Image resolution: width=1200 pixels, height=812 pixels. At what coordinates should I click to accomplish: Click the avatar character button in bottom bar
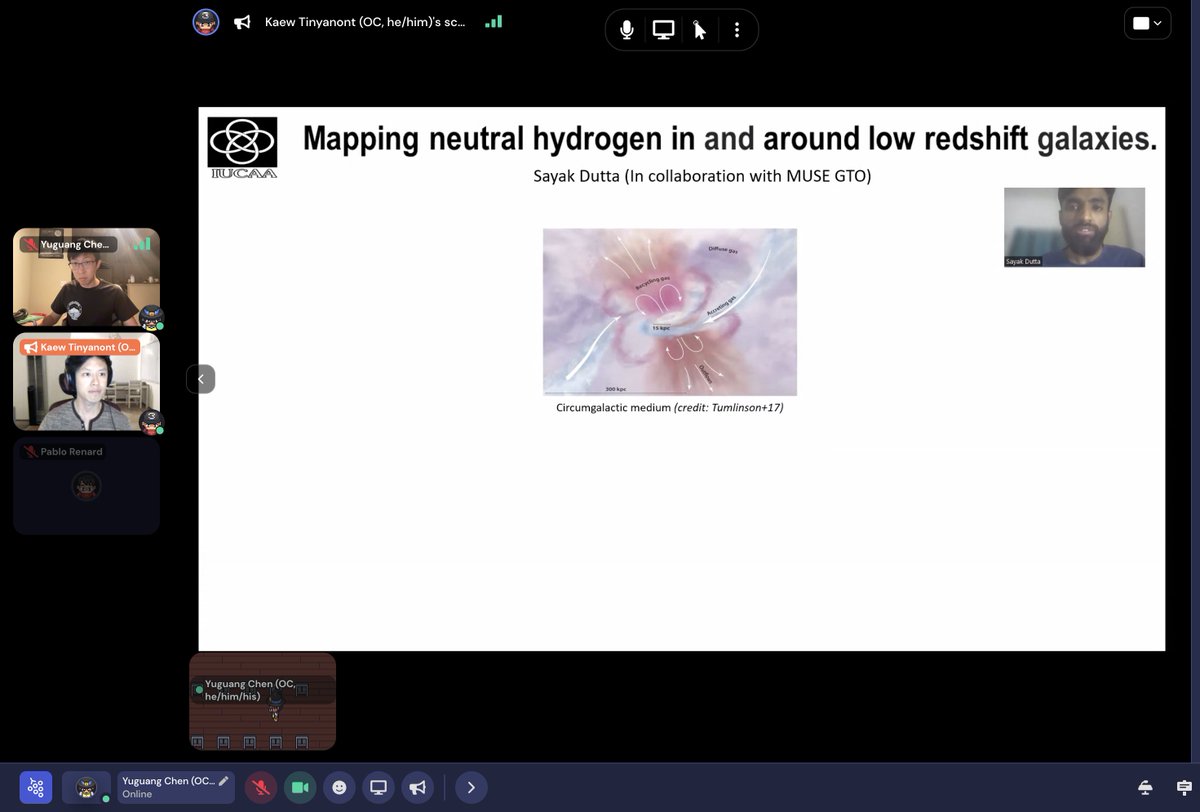(x=87, y=787)
